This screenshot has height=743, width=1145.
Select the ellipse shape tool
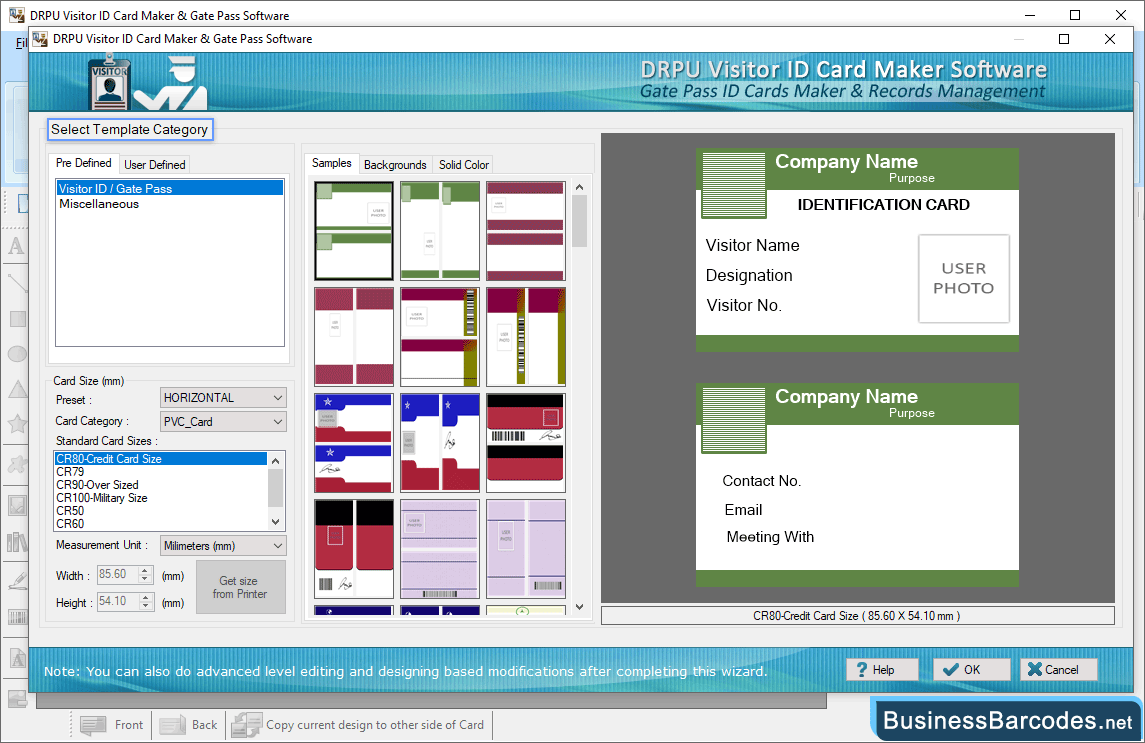16,354
